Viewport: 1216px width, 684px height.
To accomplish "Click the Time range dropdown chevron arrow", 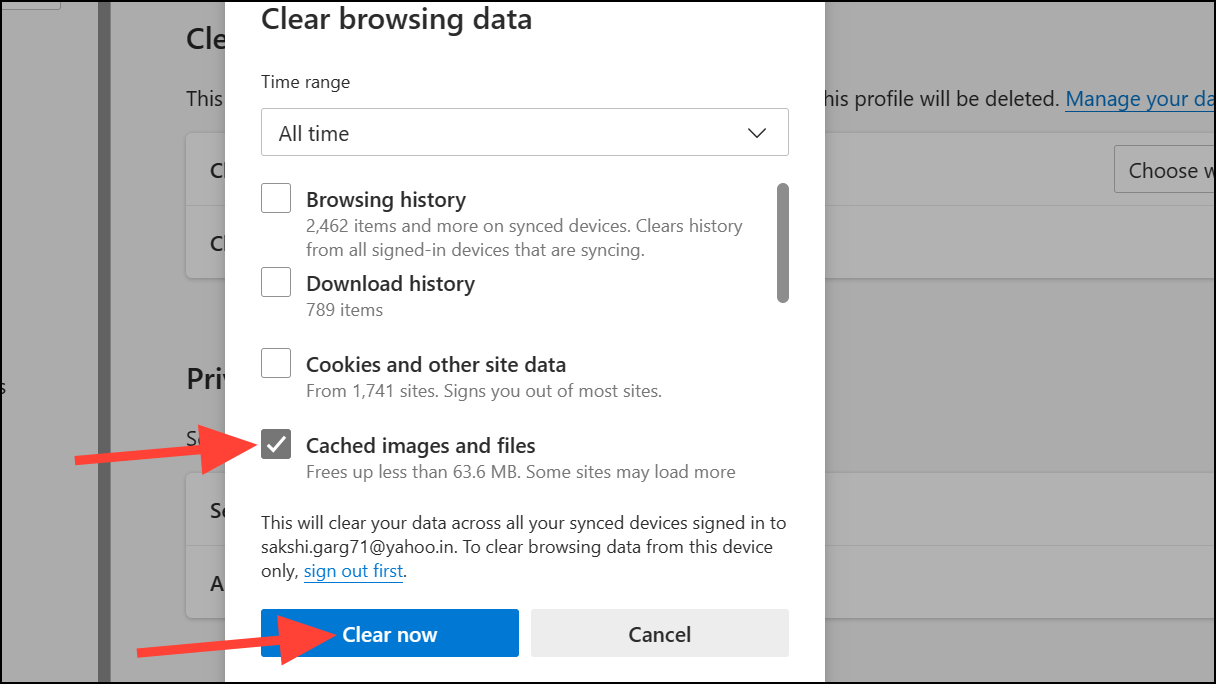I will (x=757, y=131).
